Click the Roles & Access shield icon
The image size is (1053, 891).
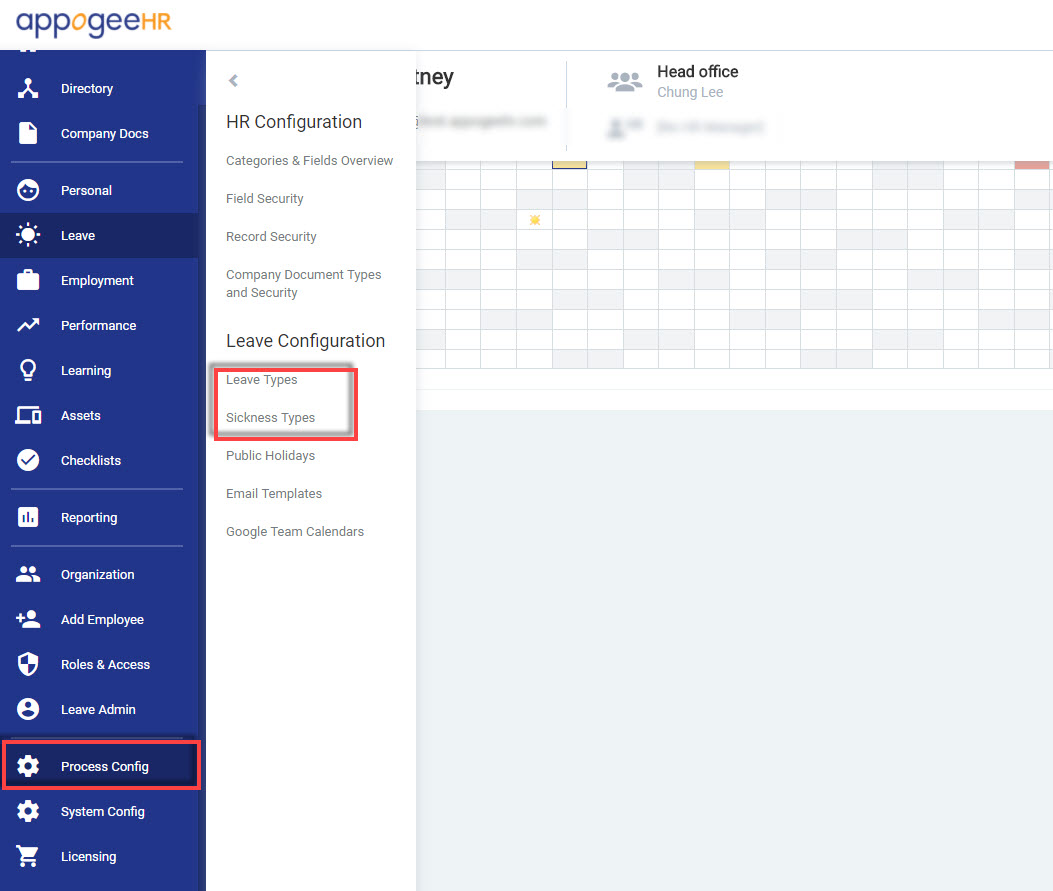(28, 664)
